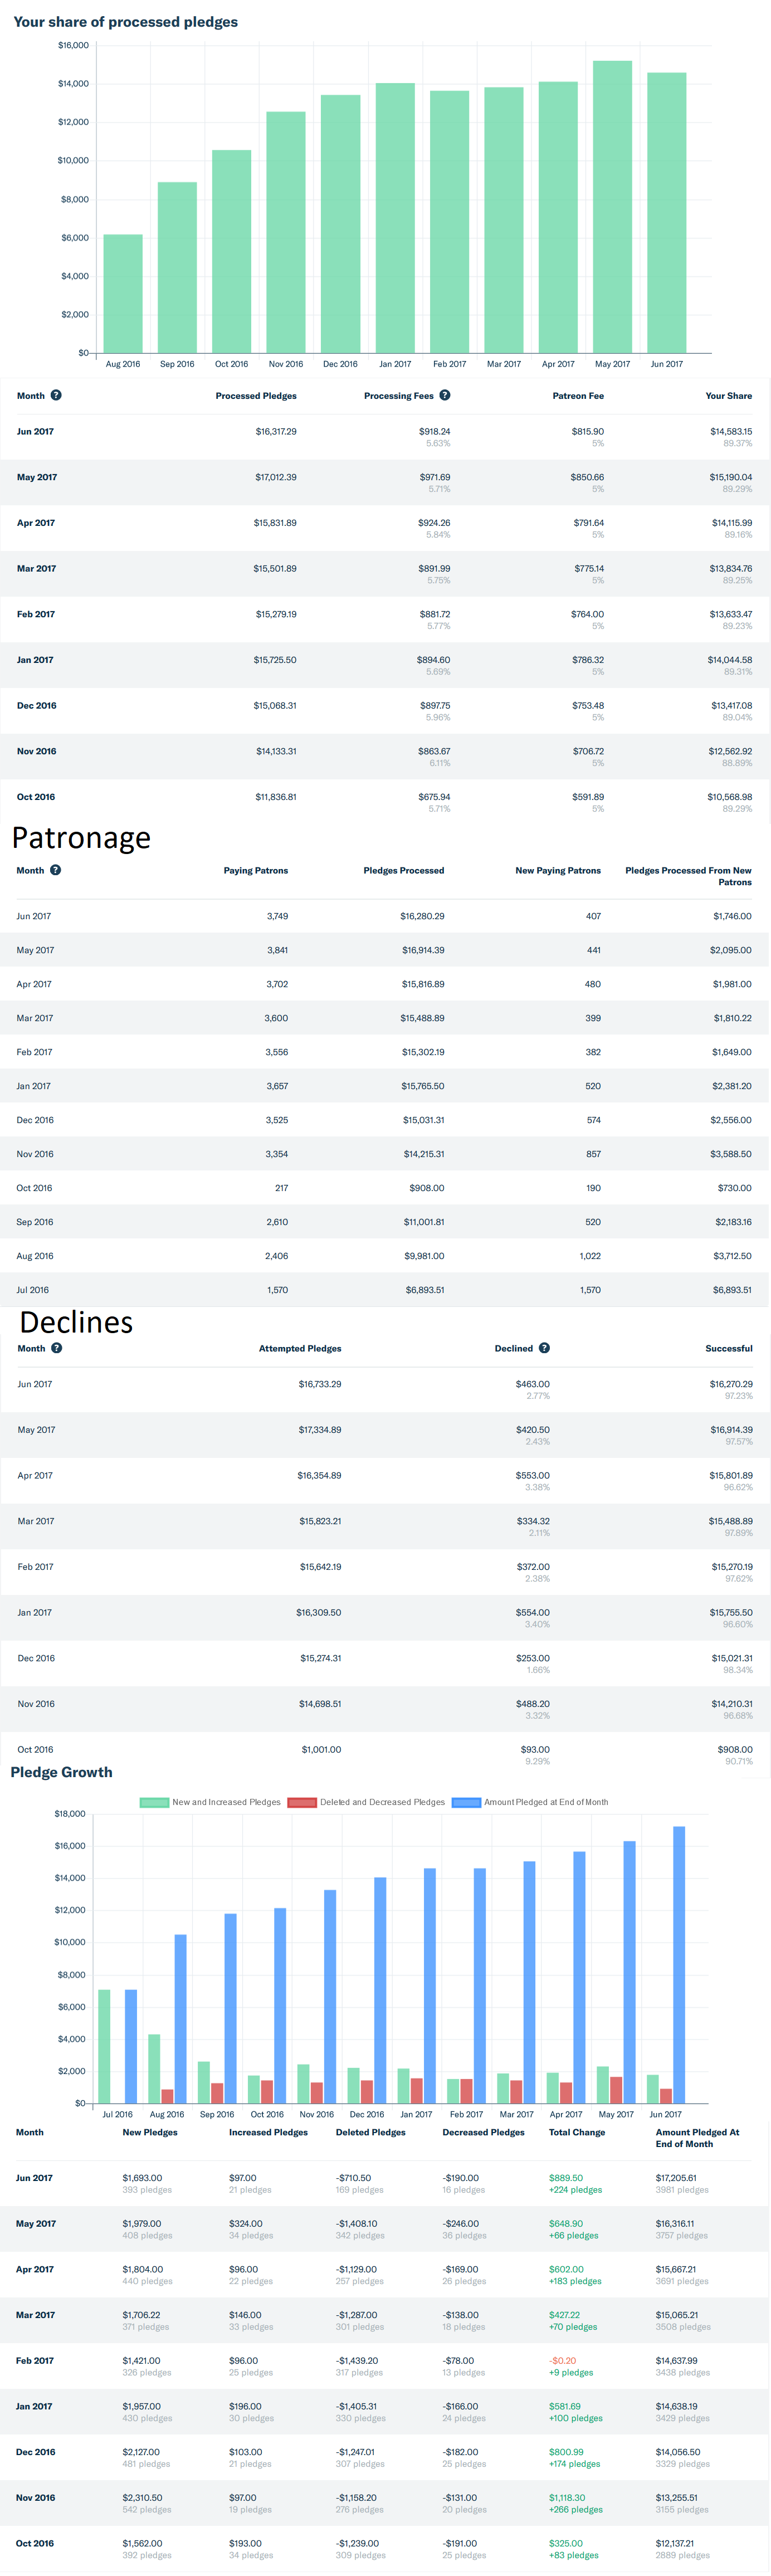The width and height of the screenshot is (771, 2576).
Task: Open the Processing Fees help tooltip icon
Action: pos(445,395)
